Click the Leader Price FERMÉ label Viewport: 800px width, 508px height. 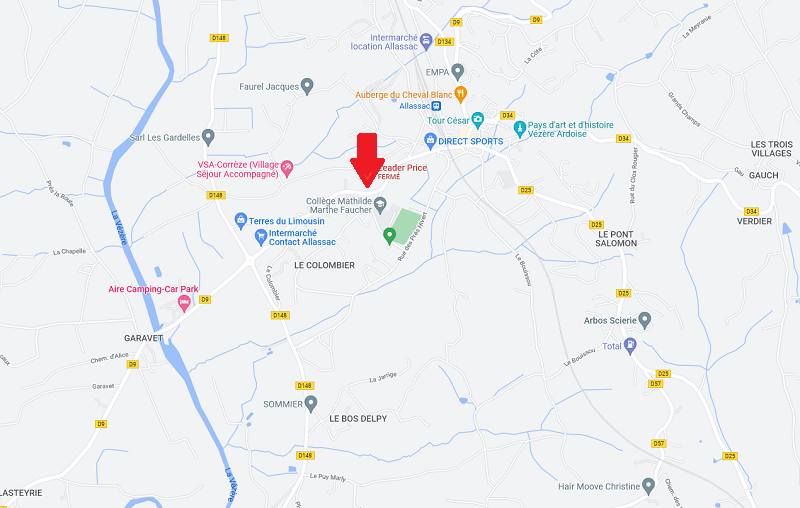coord(402,171)
